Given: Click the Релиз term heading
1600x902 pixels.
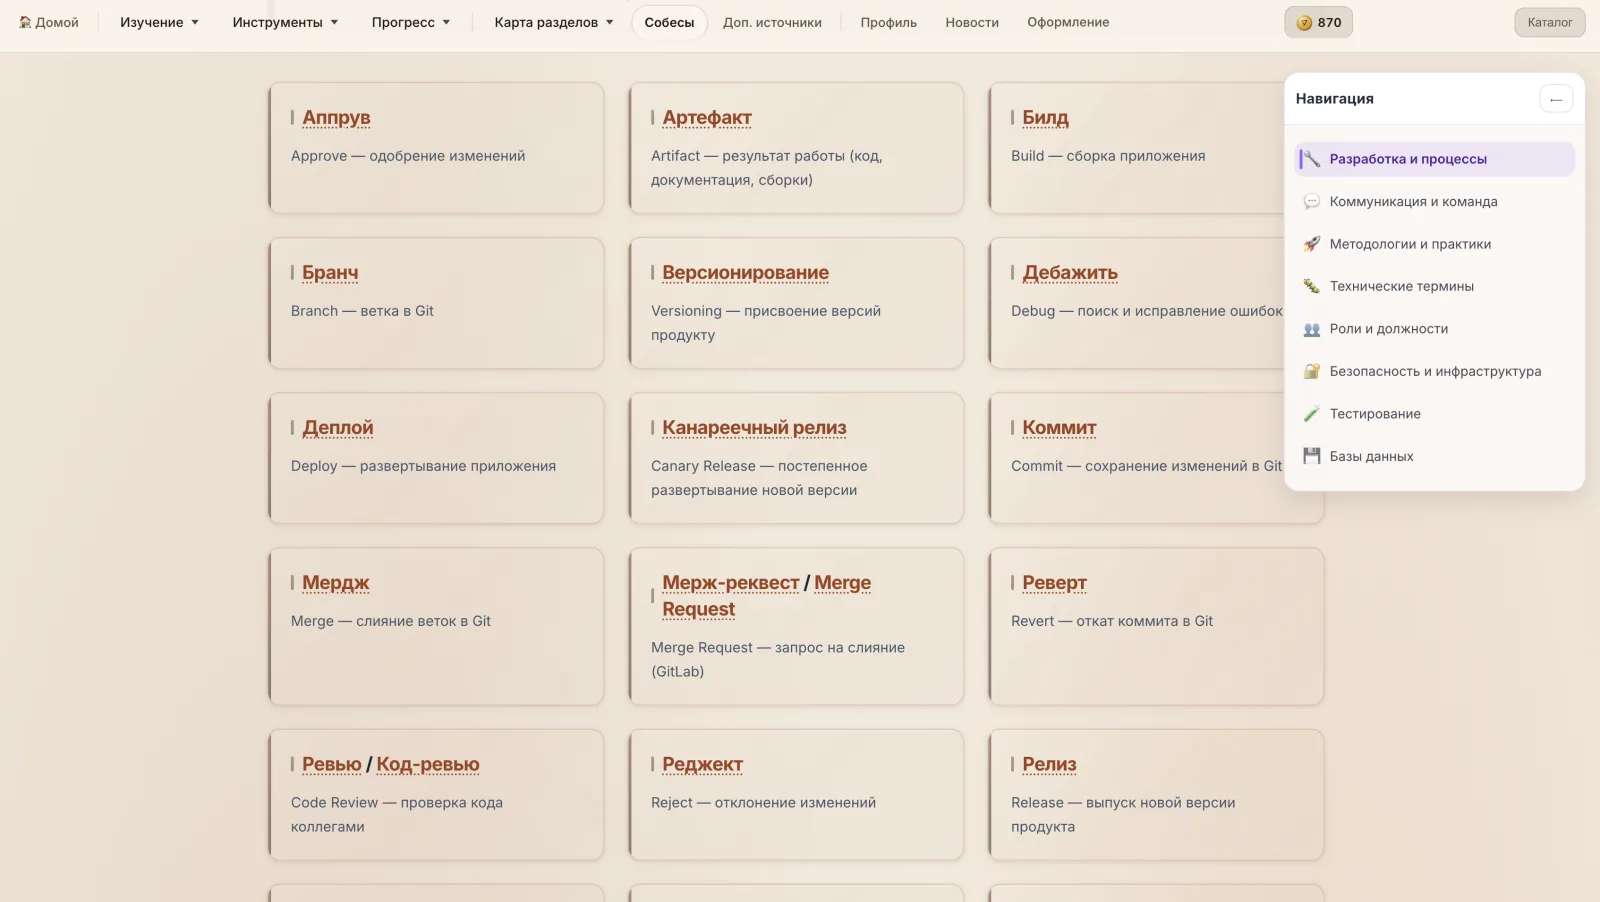Looking at the screenshot, I should pyautogui.click(x=1049, y=765).
